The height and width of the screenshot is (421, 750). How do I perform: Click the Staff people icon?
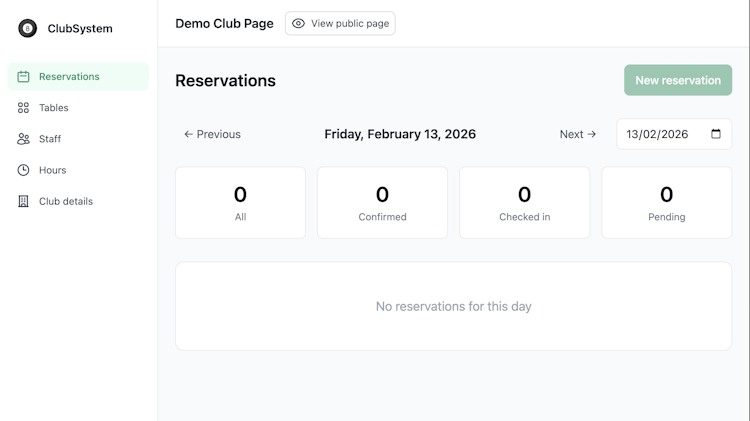tap(23, 139)
